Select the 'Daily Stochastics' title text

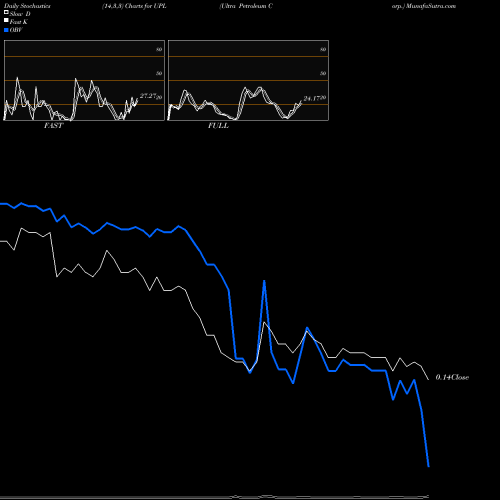point(27,6)
